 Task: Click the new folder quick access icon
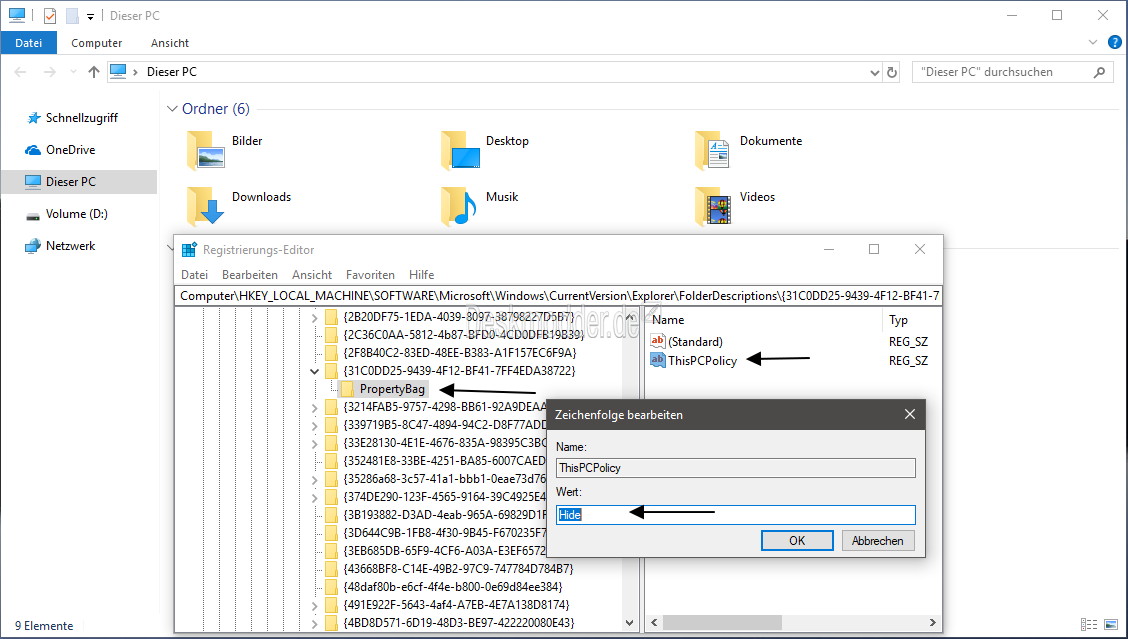tap(72, 15)
